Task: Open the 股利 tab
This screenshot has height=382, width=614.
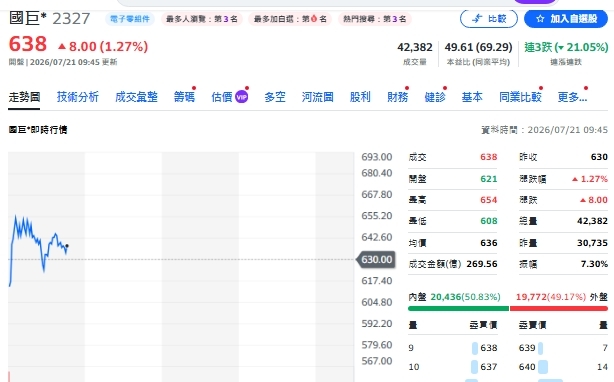Action: pos(360,97)
